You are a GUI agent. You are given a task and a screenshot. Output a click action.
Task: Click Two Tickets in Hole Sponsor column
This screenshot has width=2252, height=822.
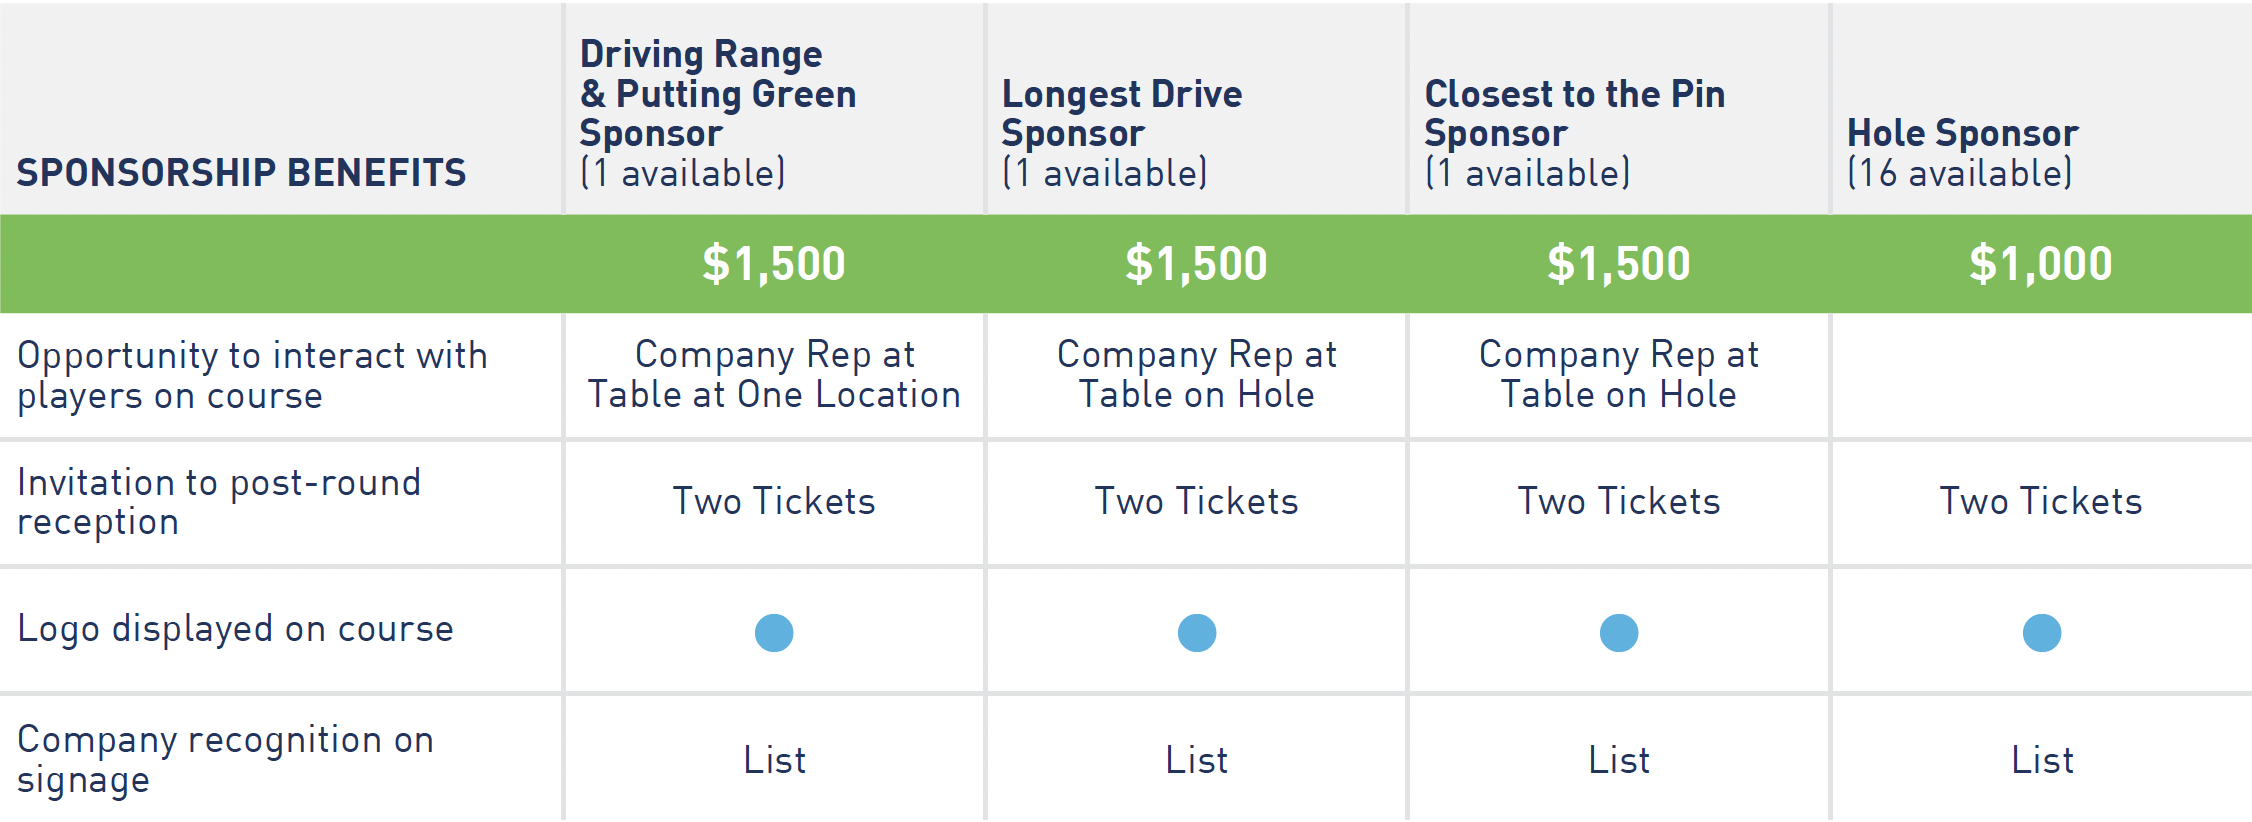click(2041, 501)
